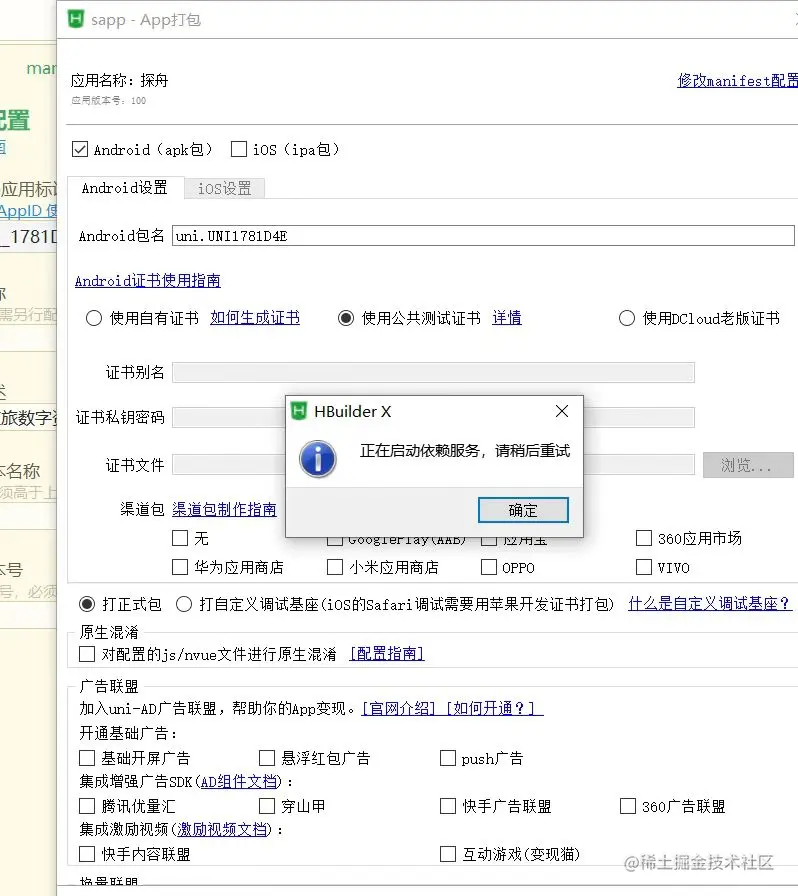Click the HBuilder X logo in dialog title

(x=299, y=411)
